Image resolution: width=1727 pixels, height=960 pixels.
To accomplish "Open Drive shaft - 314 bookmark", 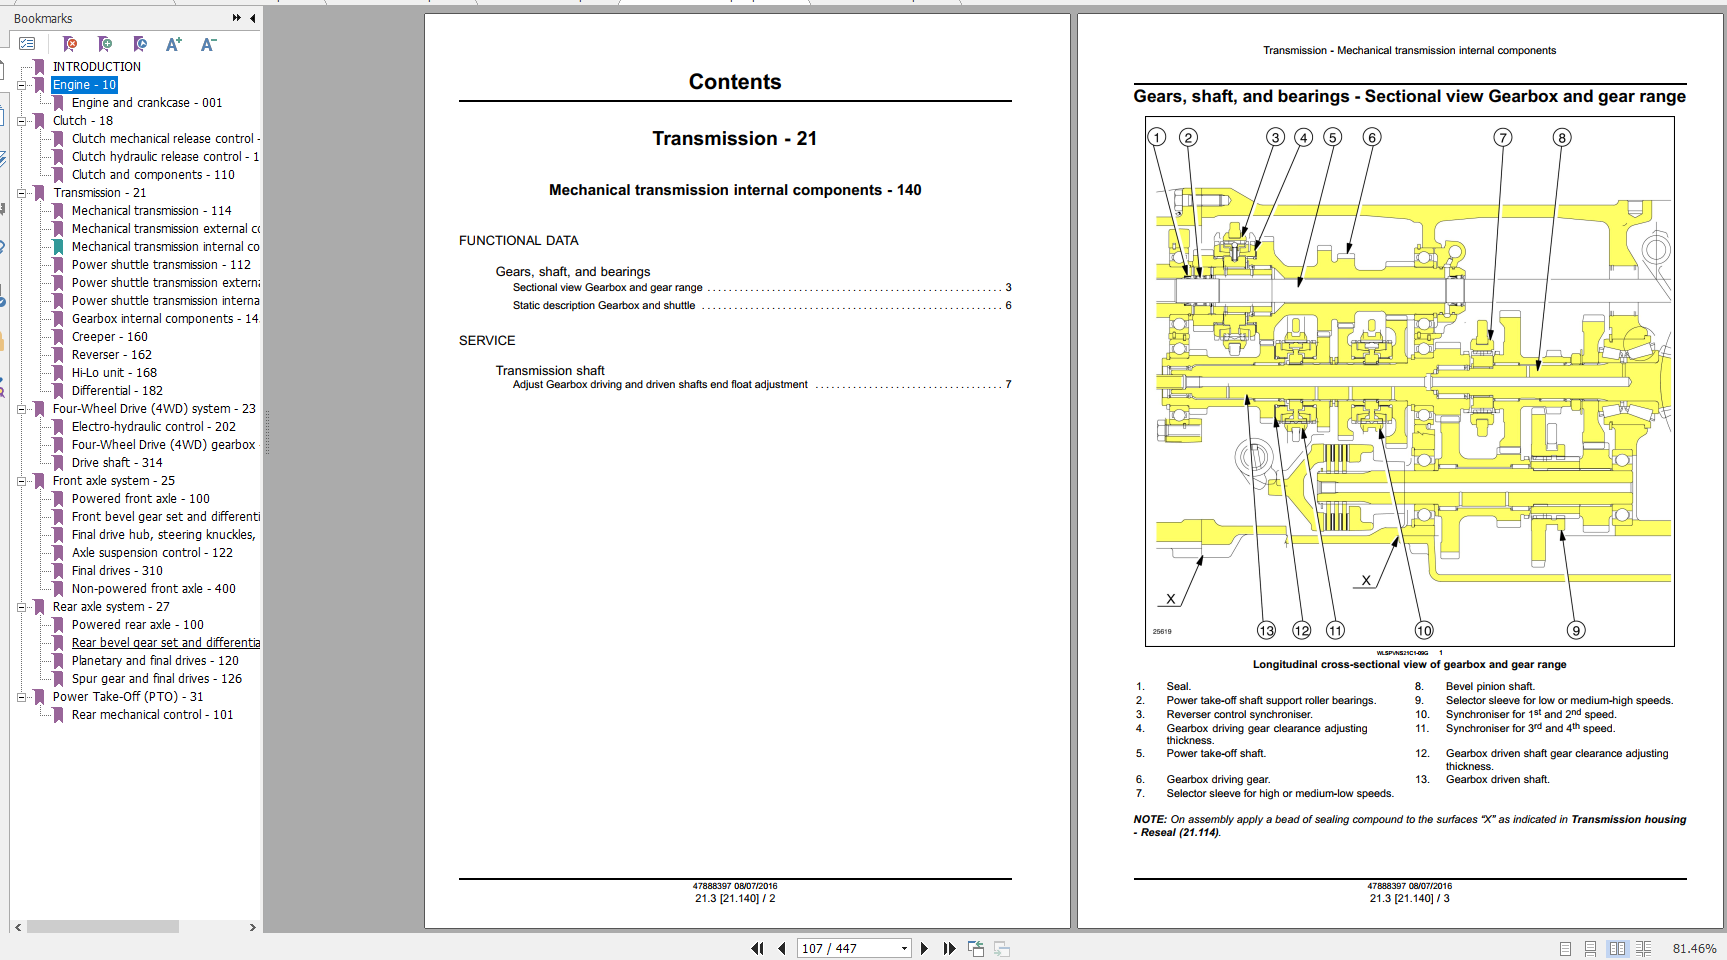I will (x=117, y=463).
